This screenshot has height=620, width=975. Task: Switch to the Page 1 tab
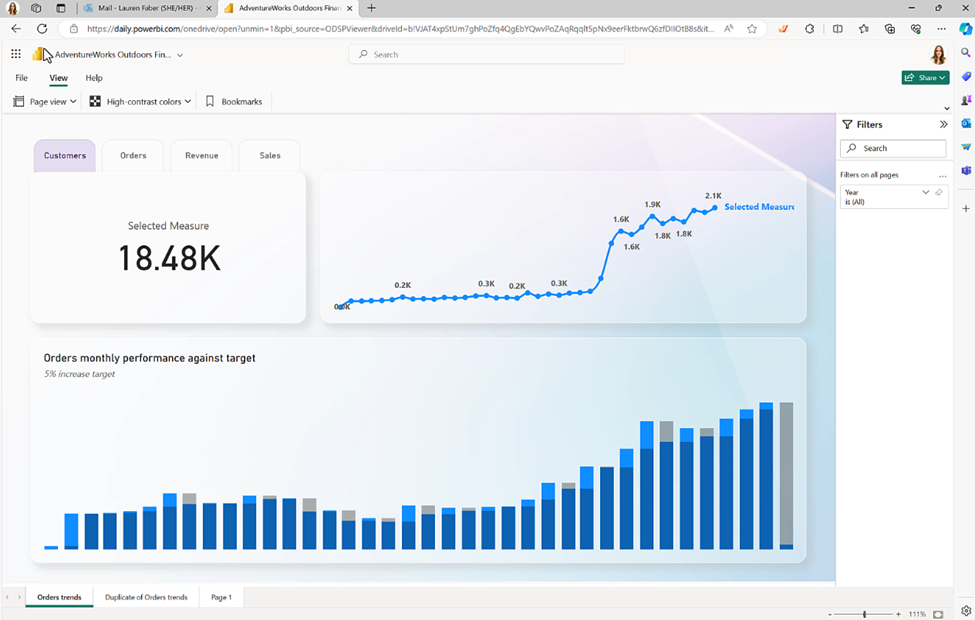221,597
